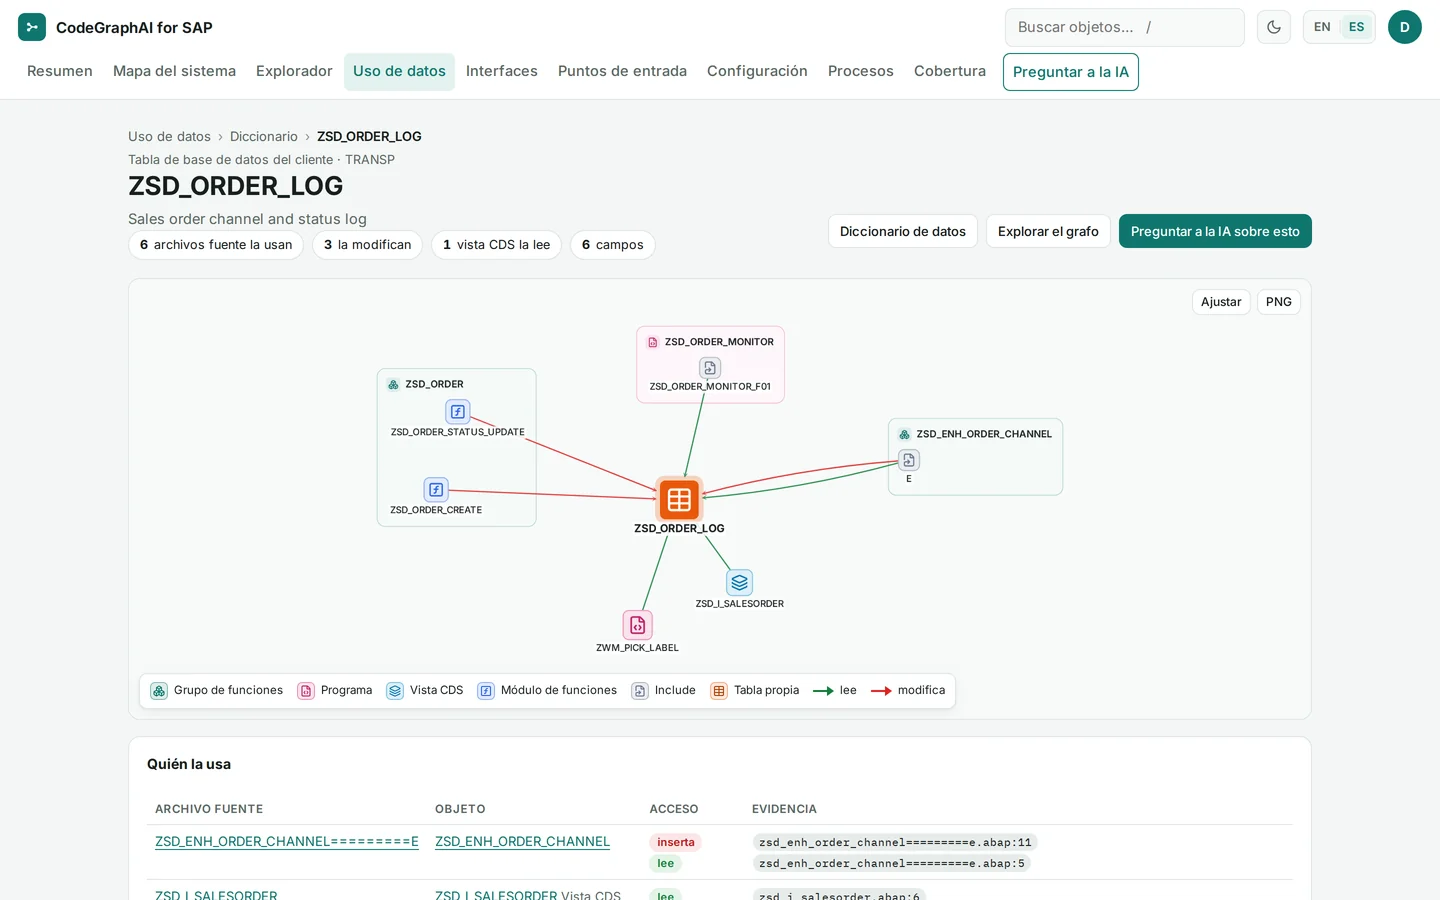The image size is (1440, 900).
Task: Open the Explorador tab
Action: (x=294, y=72)
